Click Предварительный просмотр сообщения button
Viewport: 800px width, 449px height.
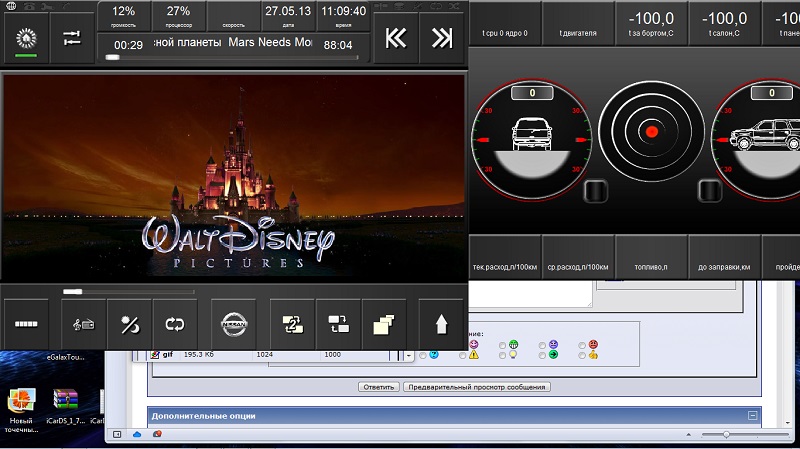tap(476, 387)
